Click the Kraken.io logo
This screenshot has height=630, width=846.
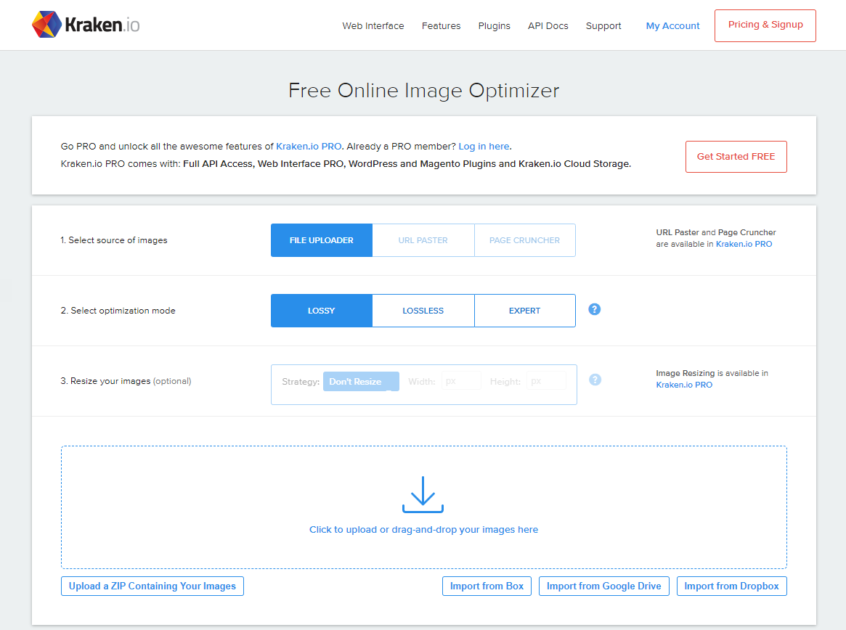click(85, 25)
